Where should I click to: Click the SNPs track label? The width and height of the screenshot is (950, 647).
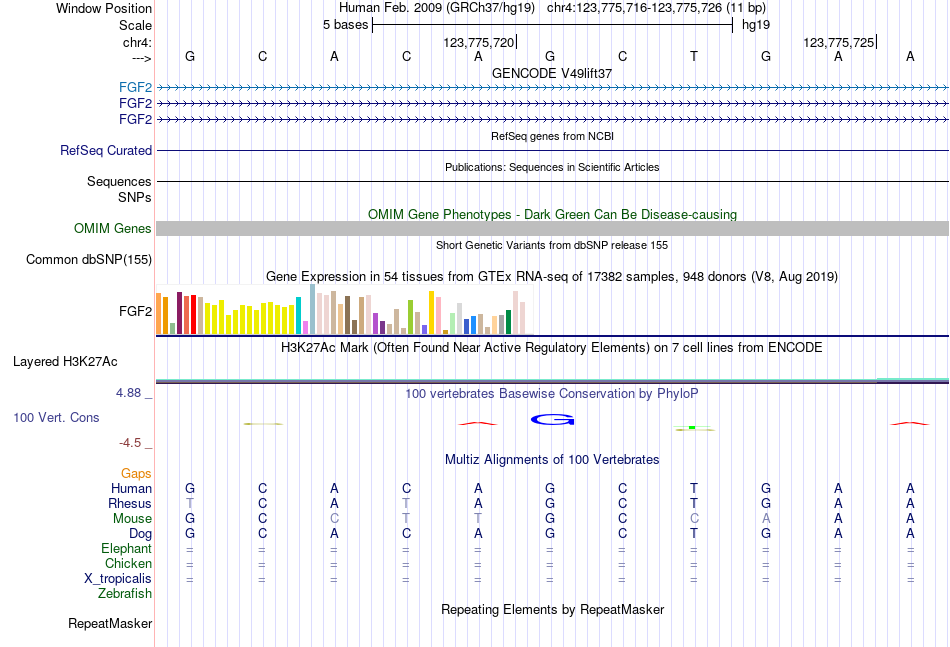pos(135,197)
